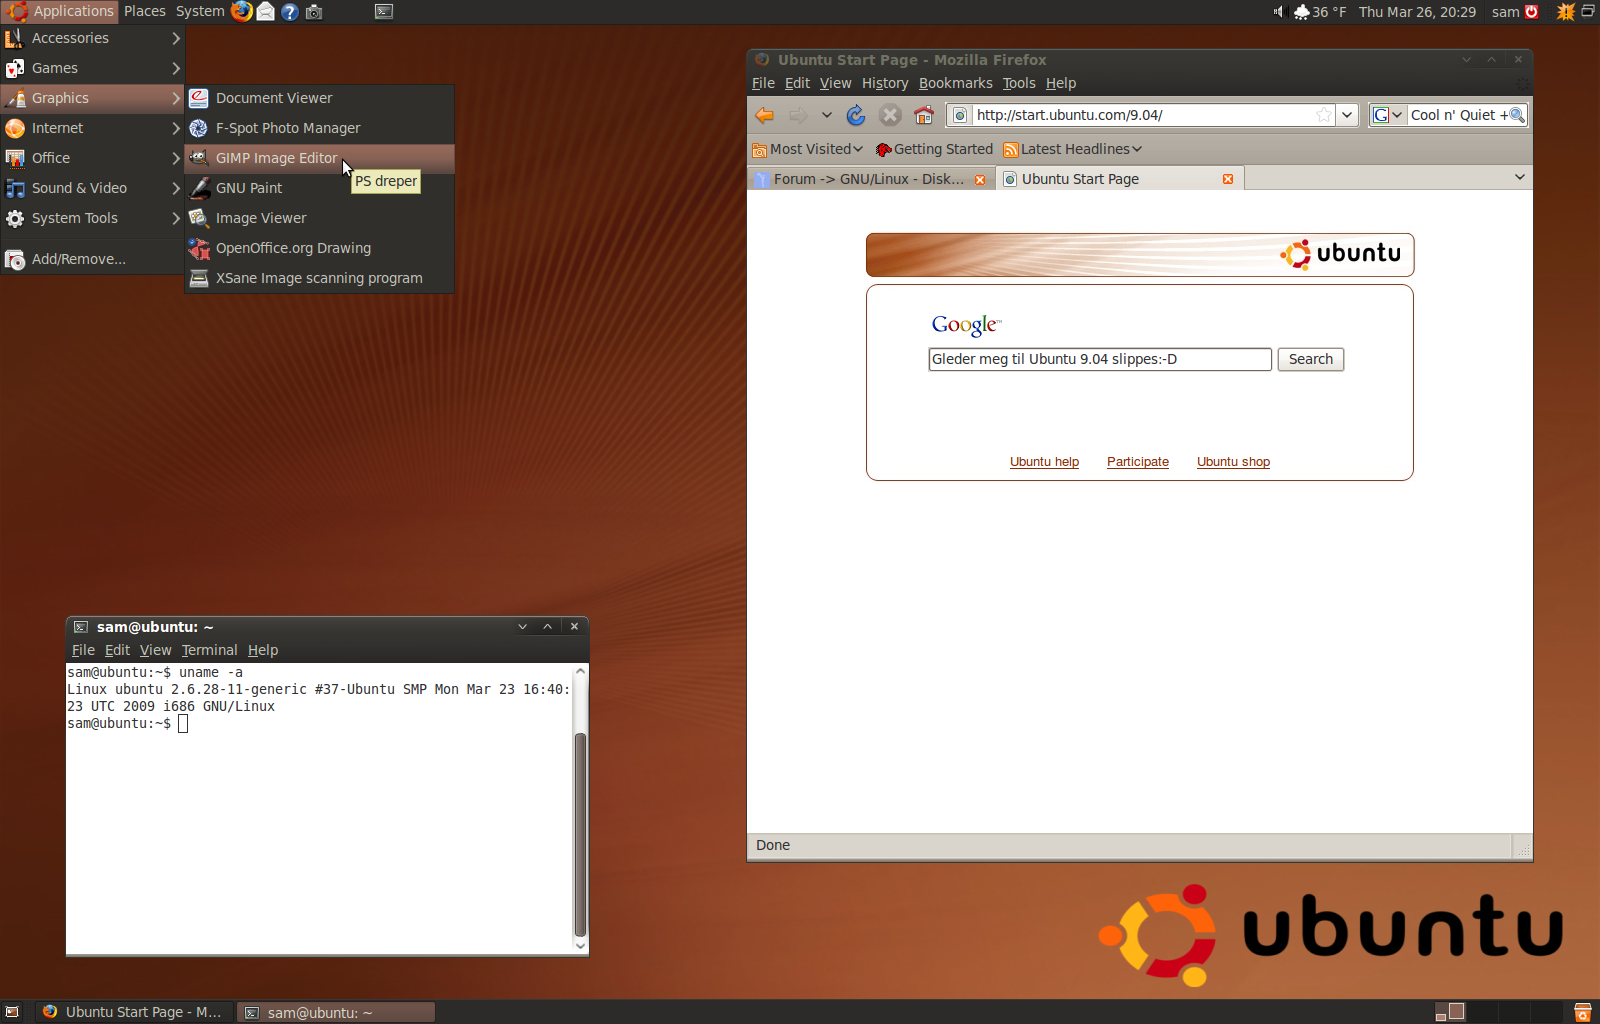Open the Terminal menu in terminal window
Image resolution: width=1600 pixels, height=1024 pixels.
pyautogui.click(x=209, y=650)
